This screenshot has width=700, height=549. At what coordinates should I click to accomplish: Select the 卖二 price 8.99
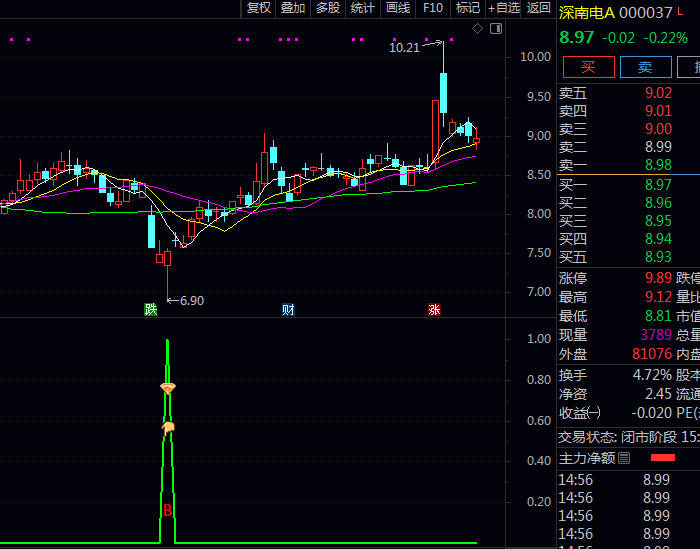tap(658, 147)
